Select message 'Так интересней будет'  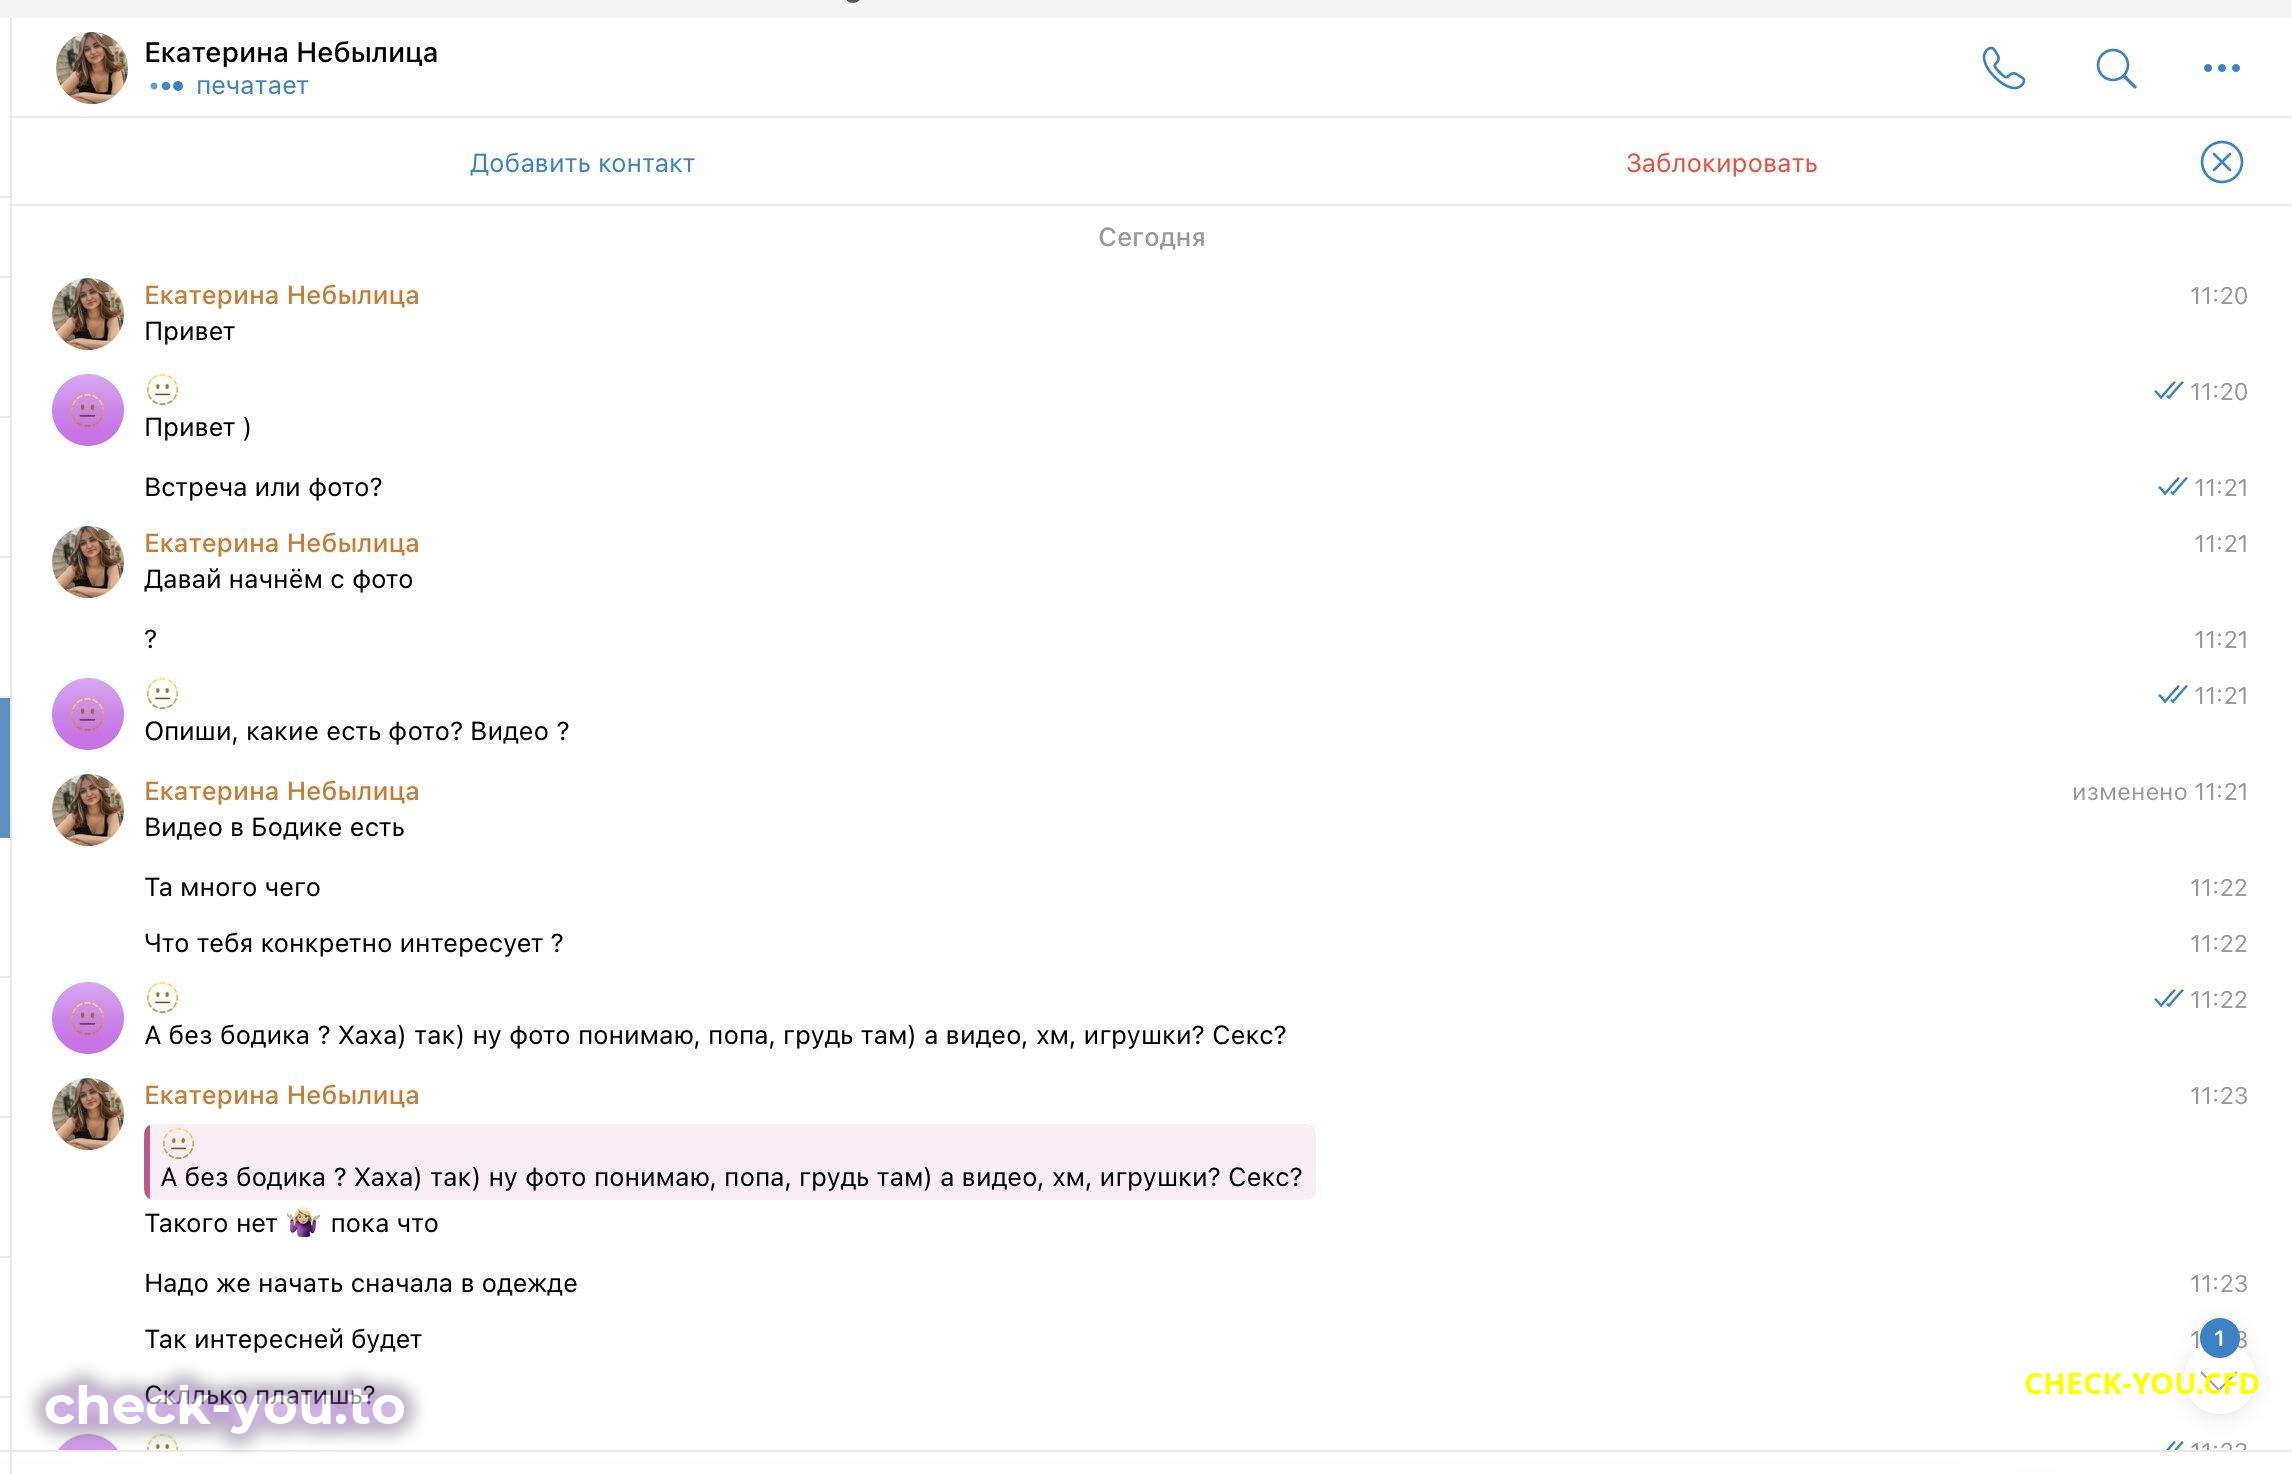pyautogui.click(x=283, y=1339)
